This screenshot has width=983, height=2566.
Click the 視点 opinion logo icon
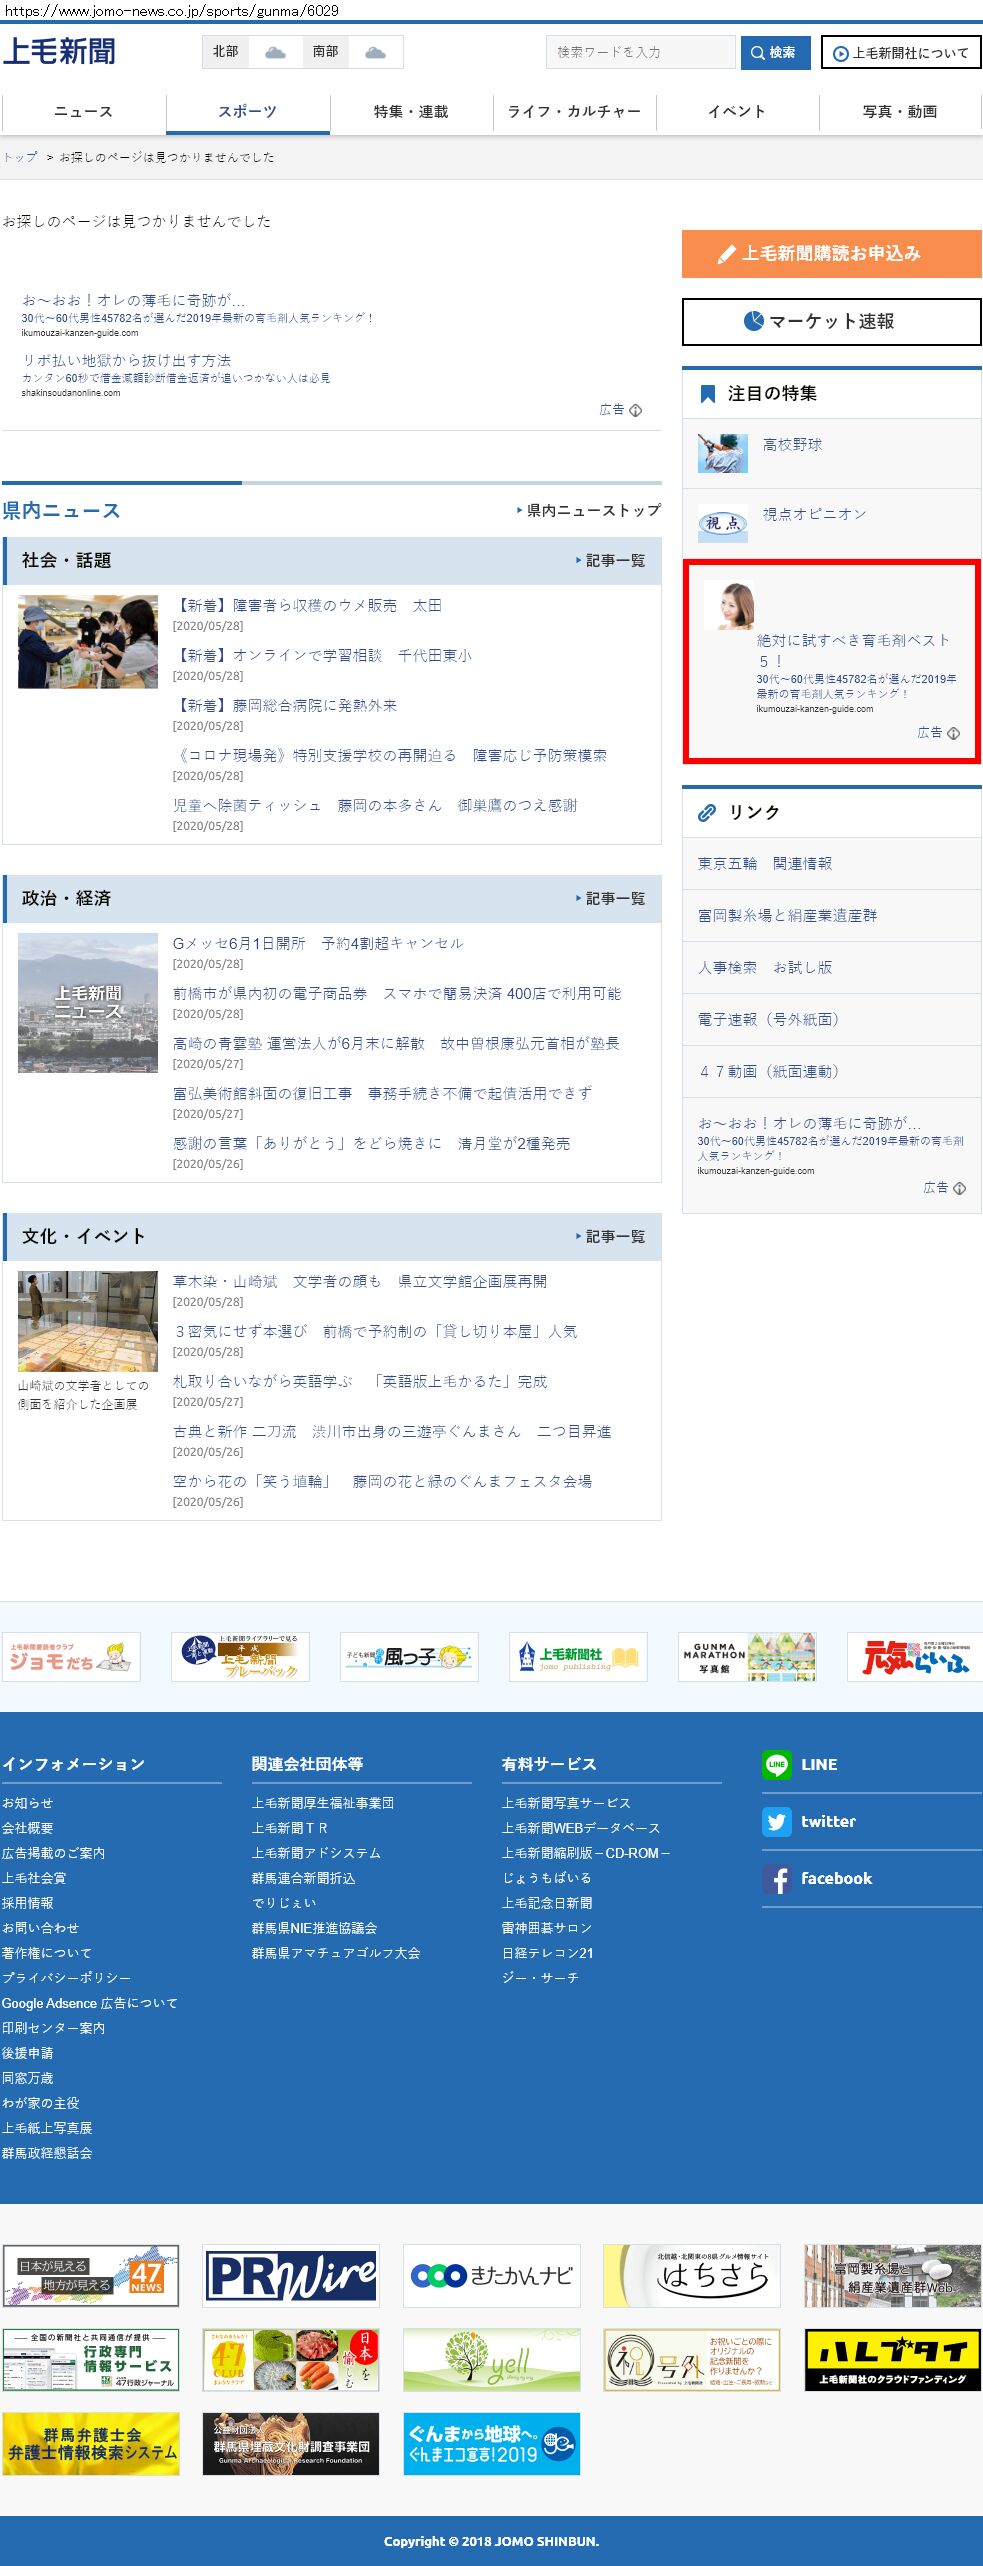coord(722,522)
